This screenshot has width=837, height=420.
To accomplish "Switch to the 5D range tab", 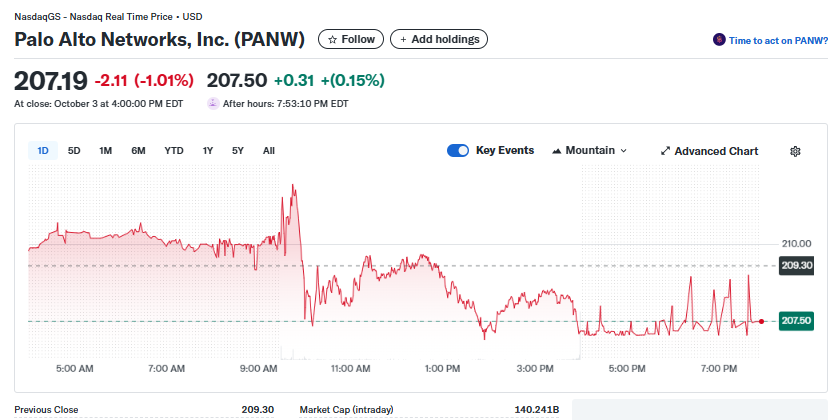I will [x=74, y=151].
